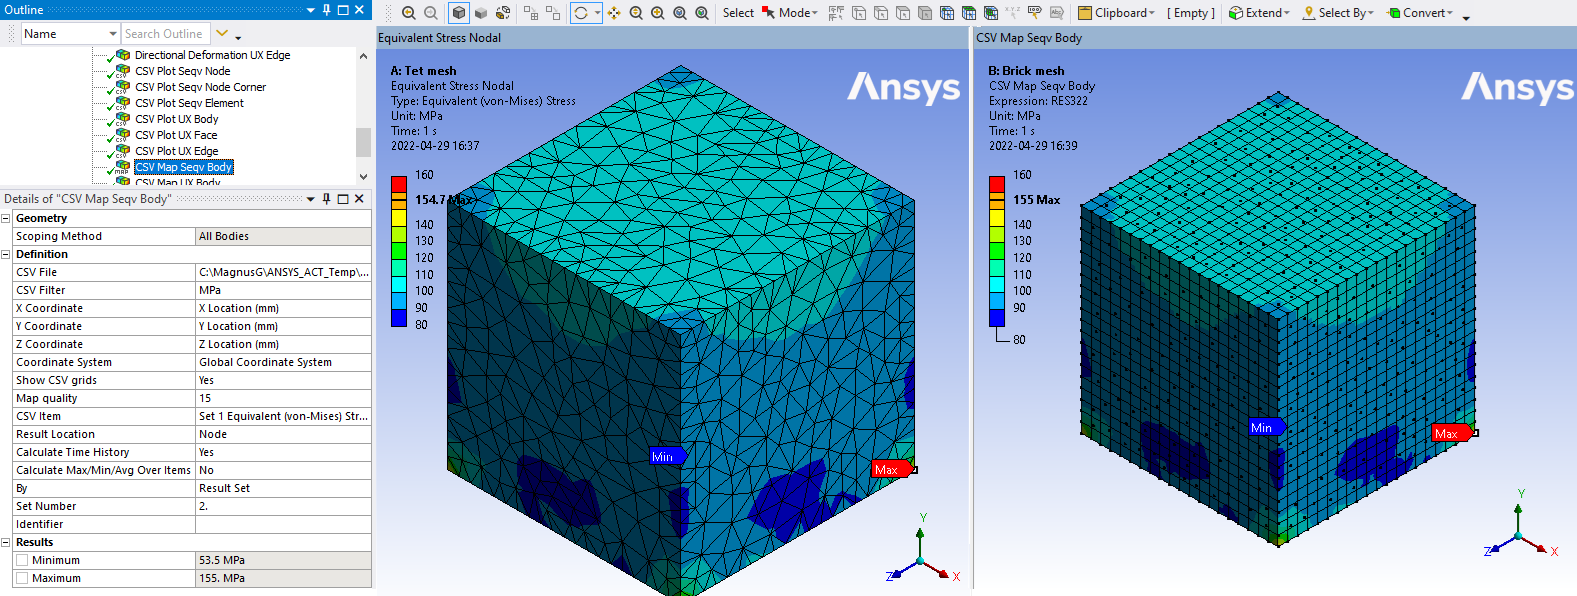This screenshot has width=1577, height=596.
Task: Click into the Search Outline field
Action: click(x=166, y=34)
